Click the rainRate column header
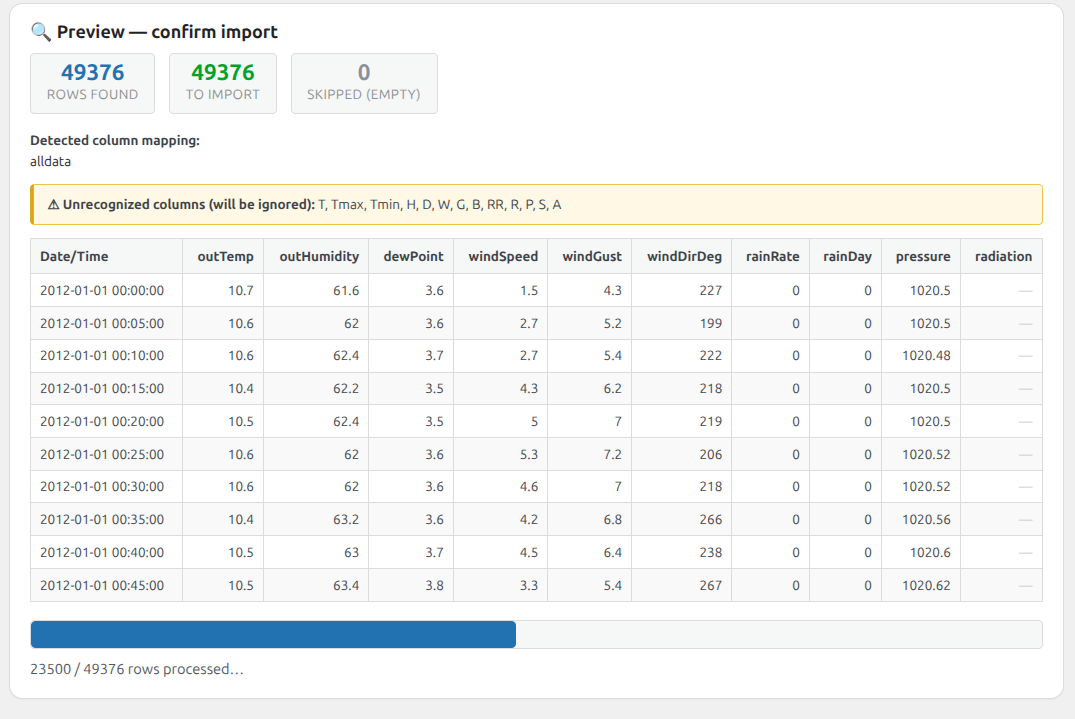The width and height of the screenshot is (1075, 719). pos(773,256)
